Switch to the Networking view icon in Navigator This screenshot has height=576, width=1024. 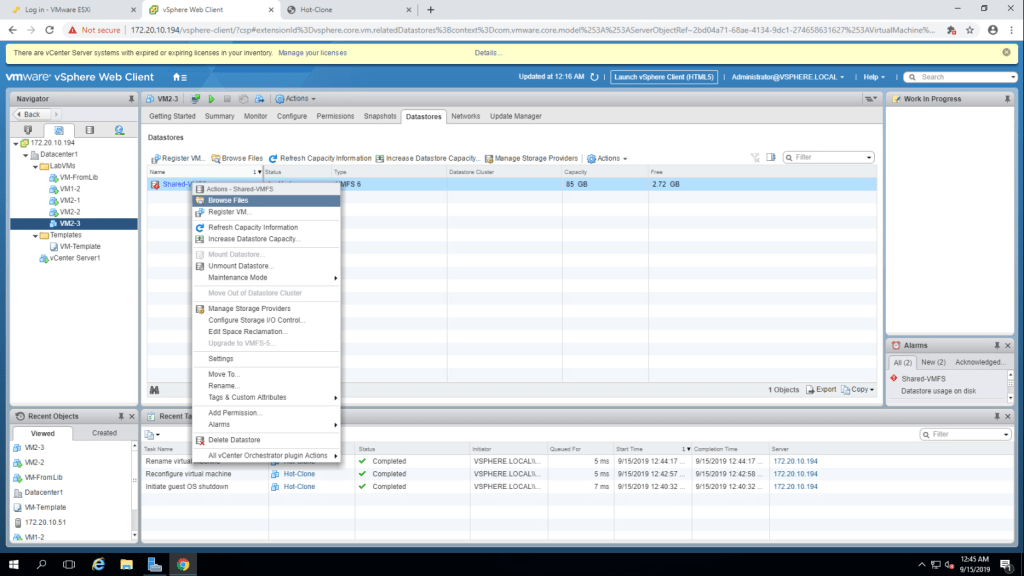click(x=120, y=130)
